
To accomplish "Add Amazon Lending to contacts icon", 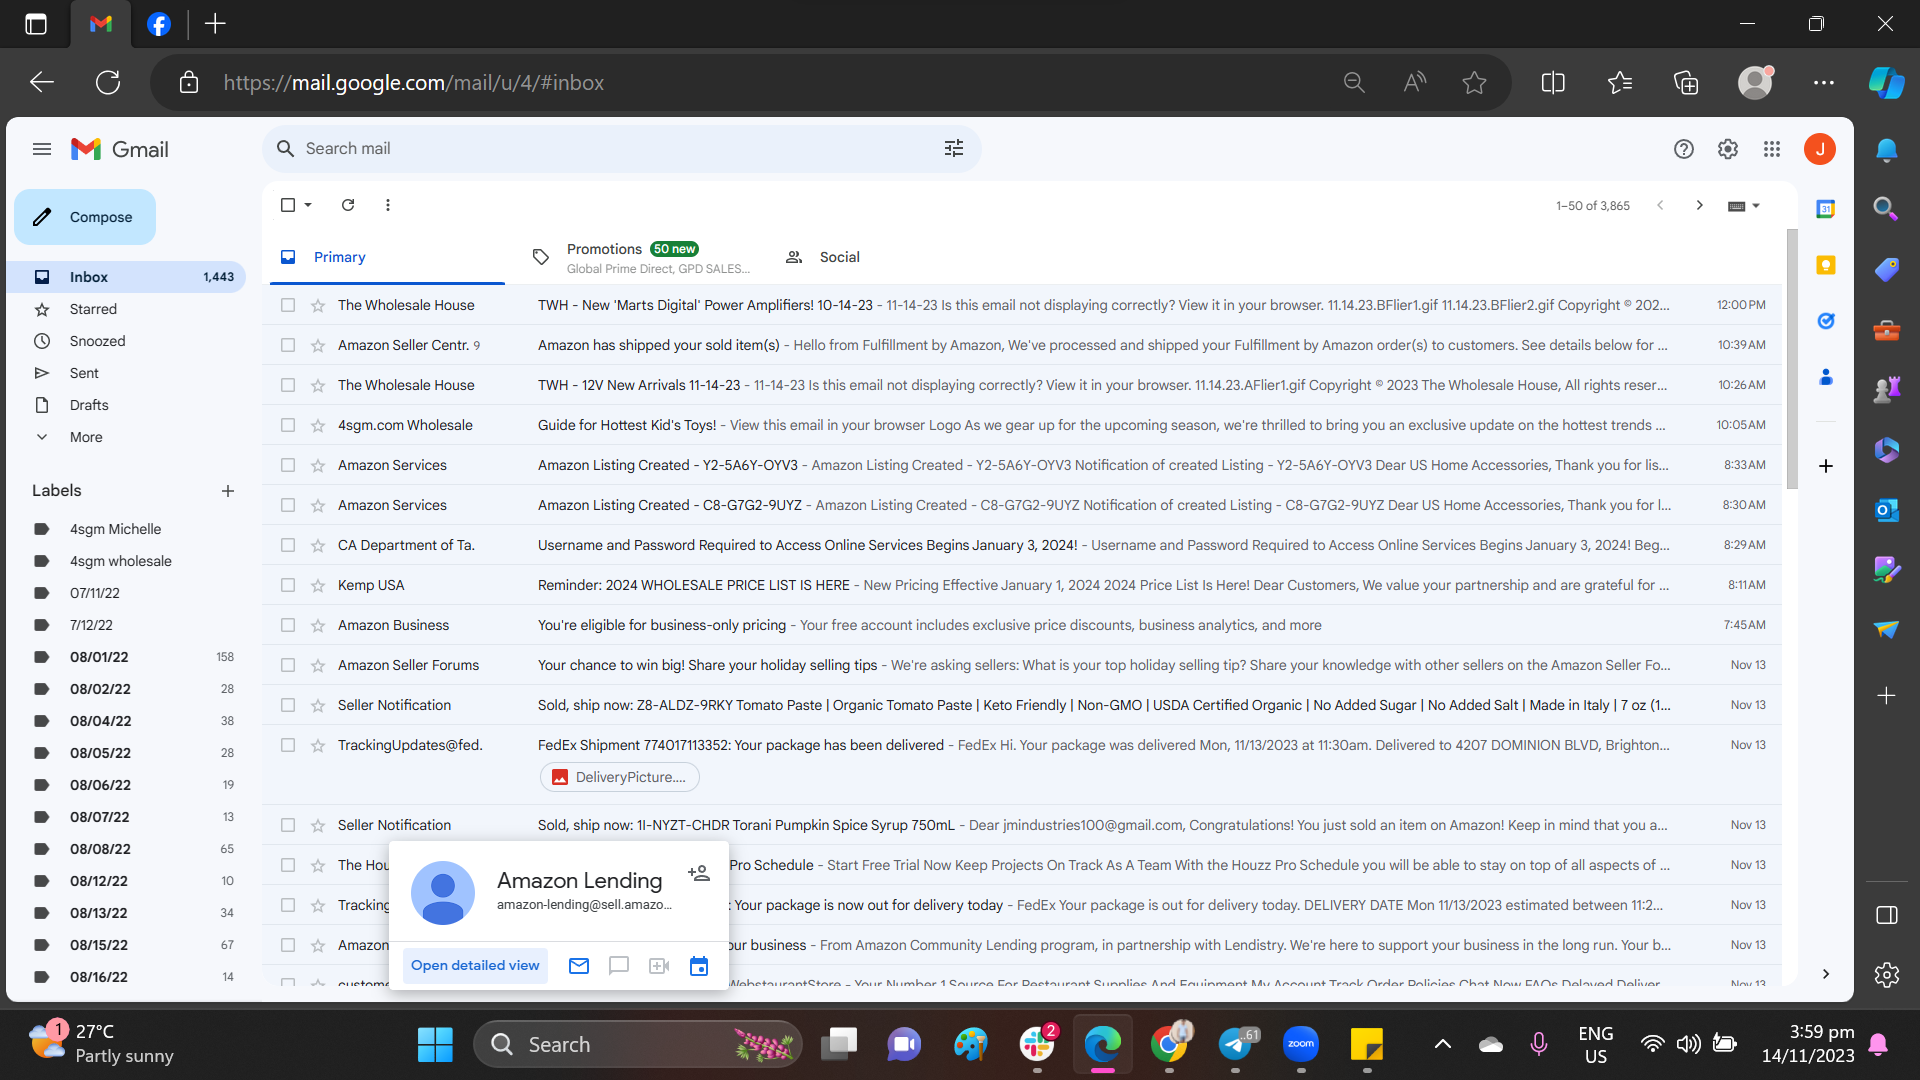I will (x=699, y=873).
